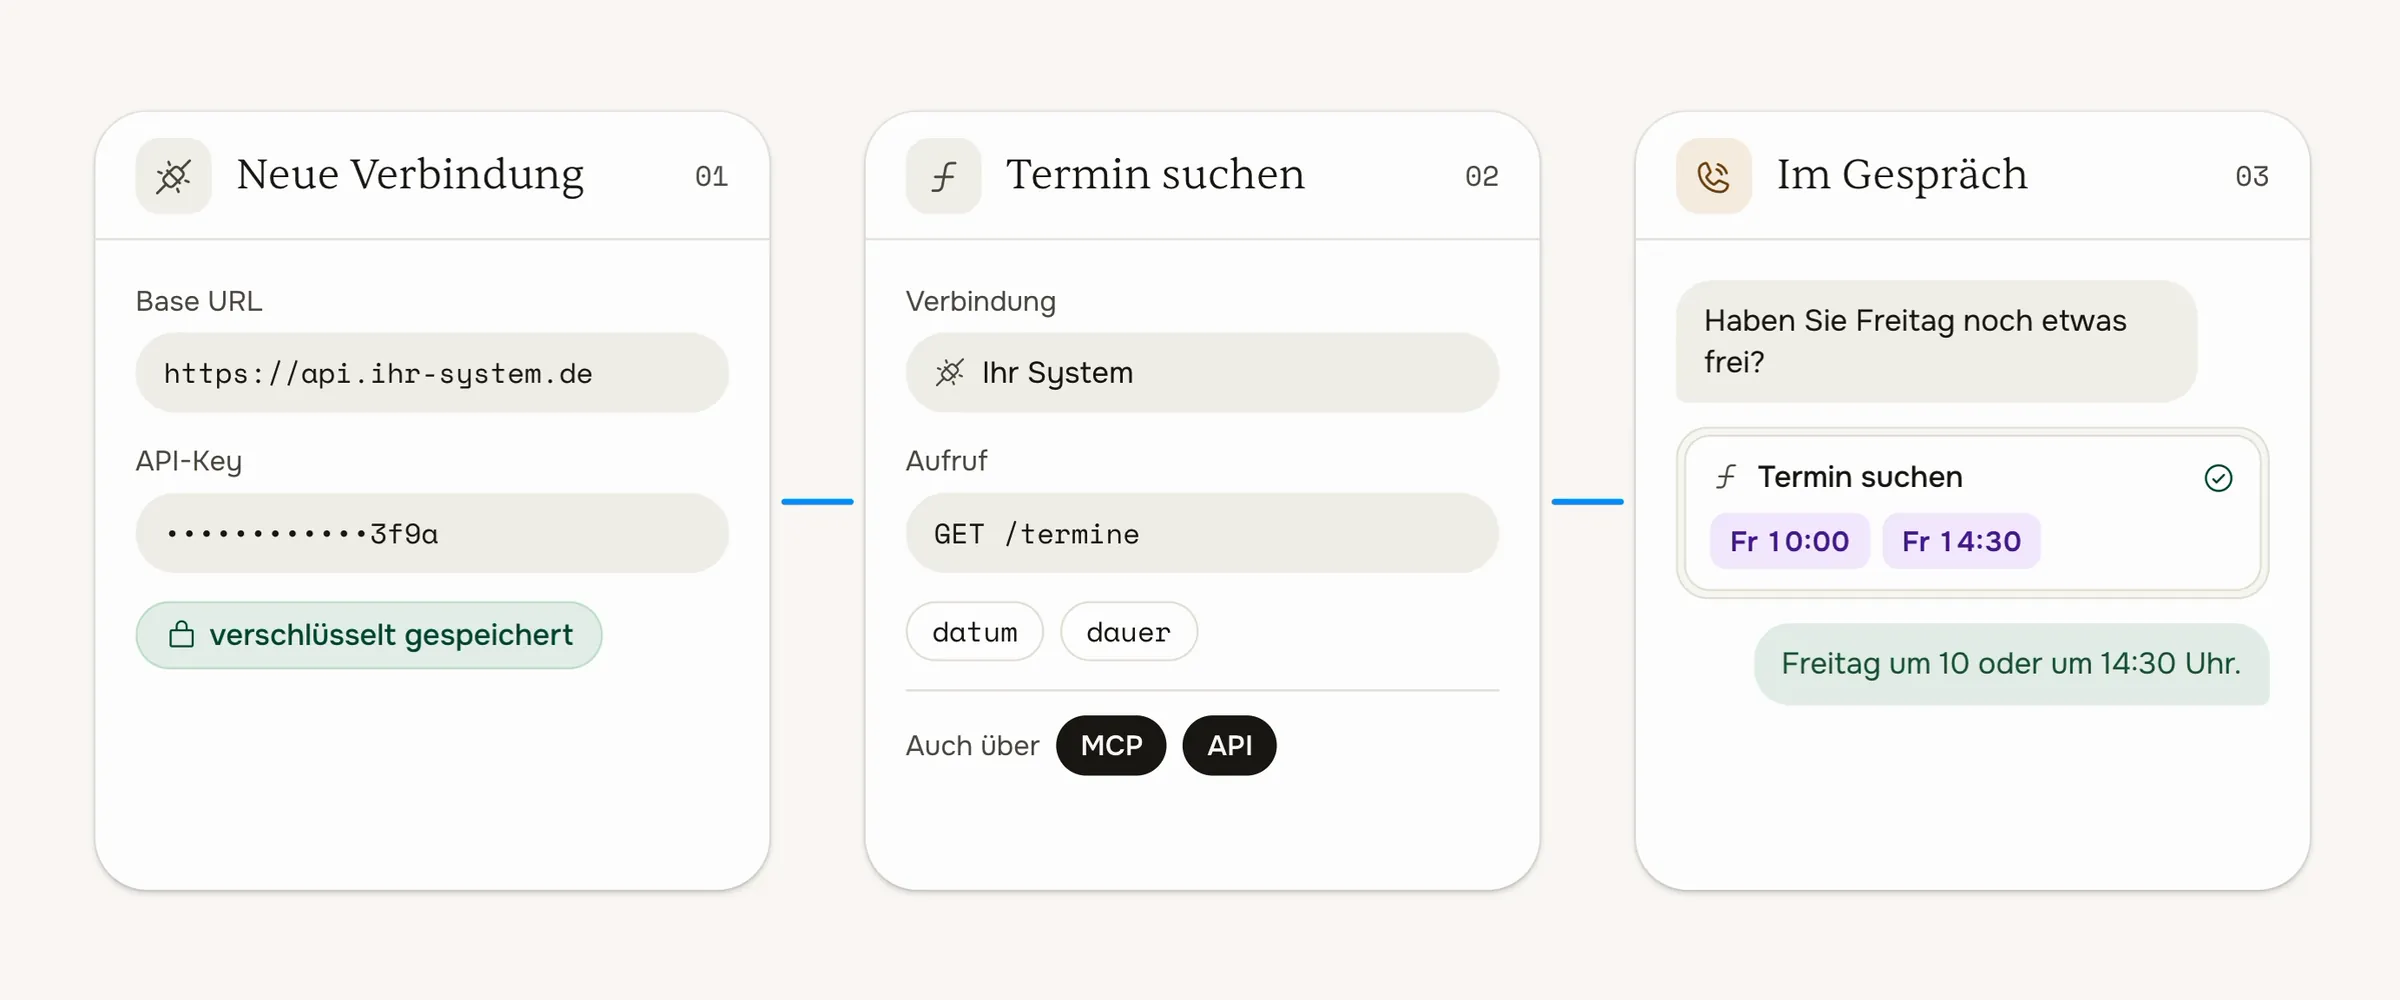Click the green checkmark in the Termin suchen chat card
This screenshot has width=2400, height=1000.
tap(2218, 478)
